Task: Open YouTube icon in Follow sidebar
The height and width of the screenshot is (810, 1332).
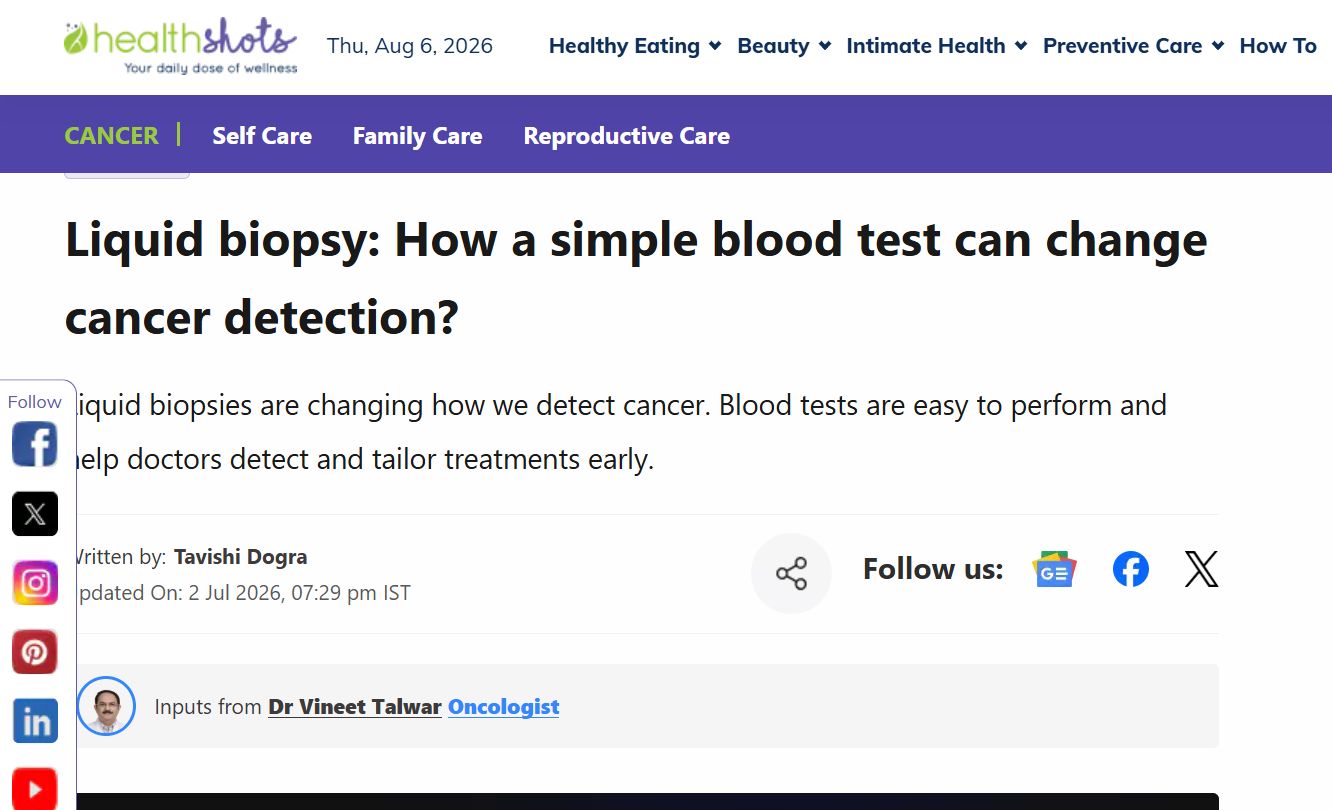Action: [35, 789]
